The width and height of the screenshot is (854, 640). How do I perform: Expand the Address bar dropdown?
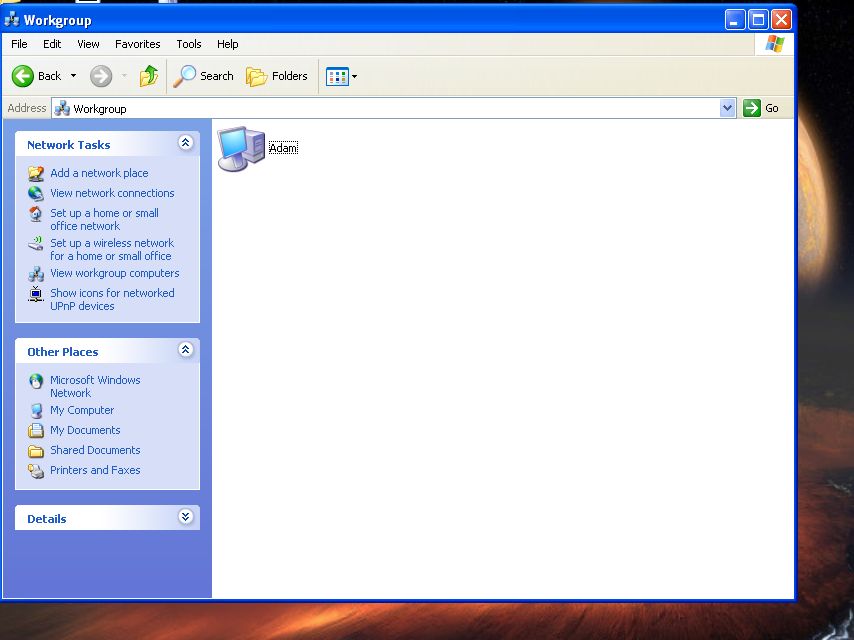727,108
